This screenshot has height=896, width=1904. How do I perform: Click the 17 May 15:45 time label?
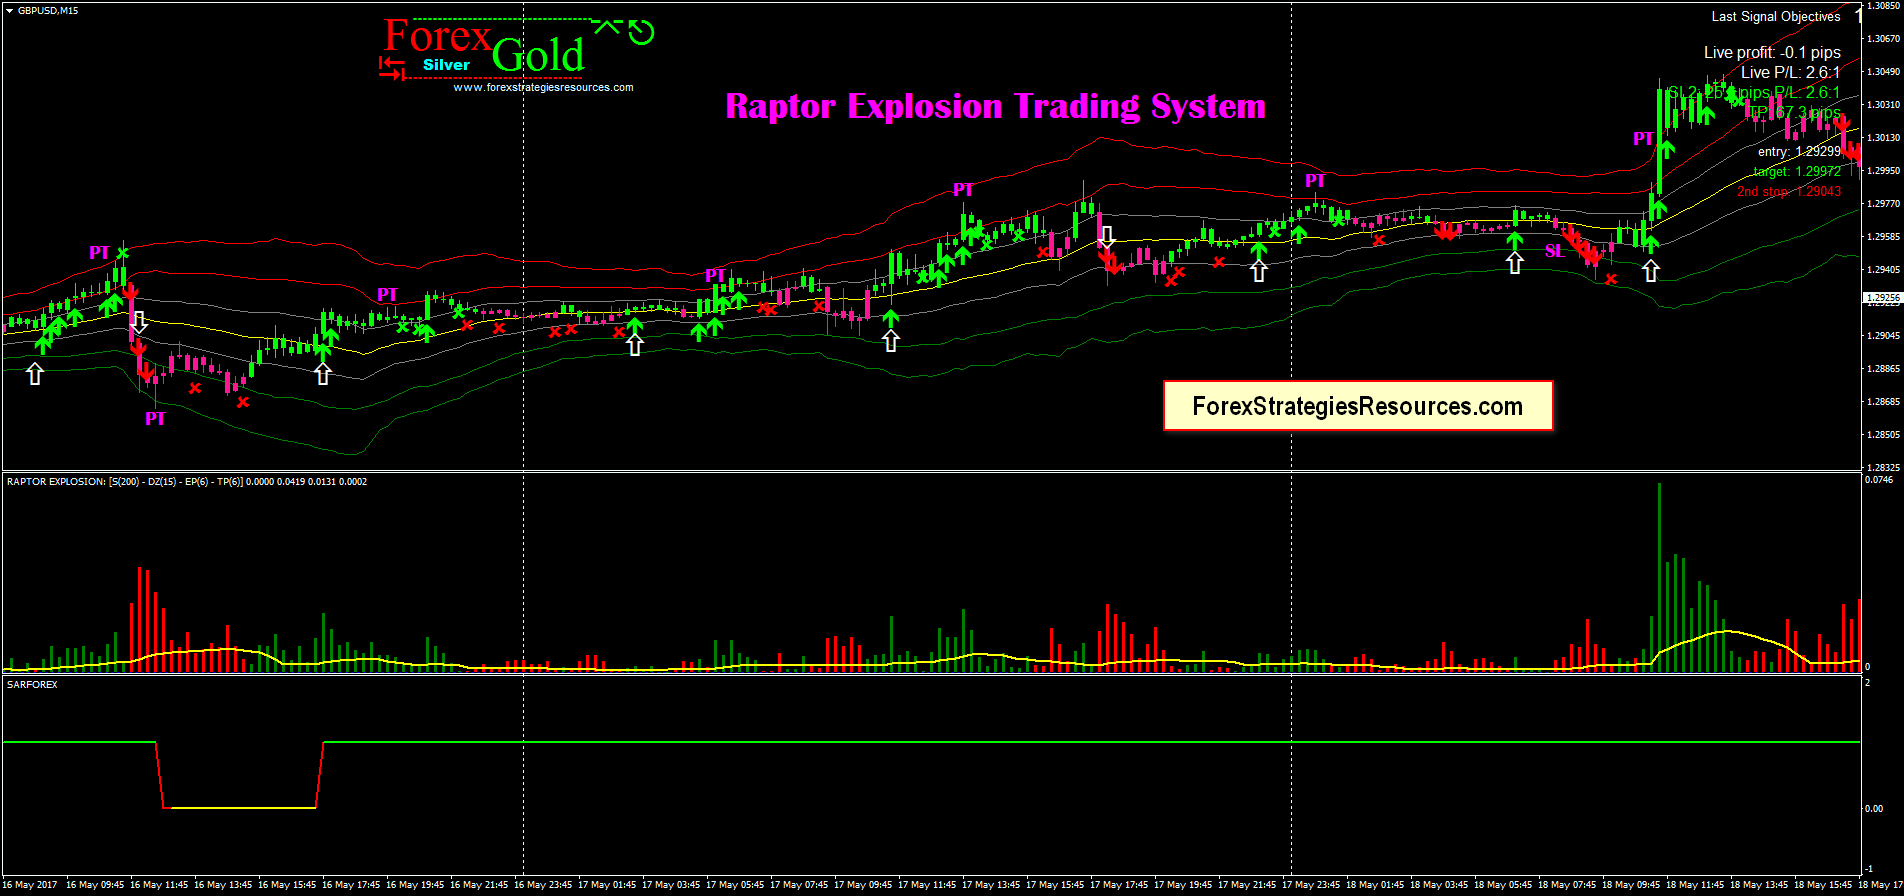pyautogui.click(x=1055, y=885)
